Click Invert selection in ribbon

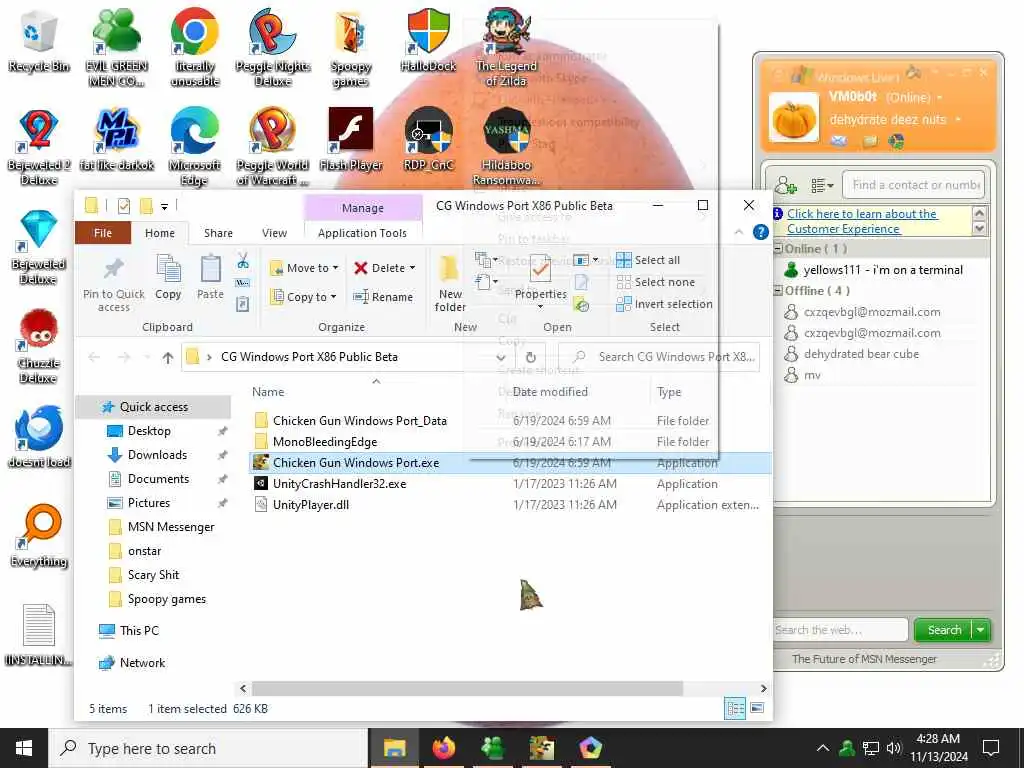pyautogui.click(x=664, y=304)
